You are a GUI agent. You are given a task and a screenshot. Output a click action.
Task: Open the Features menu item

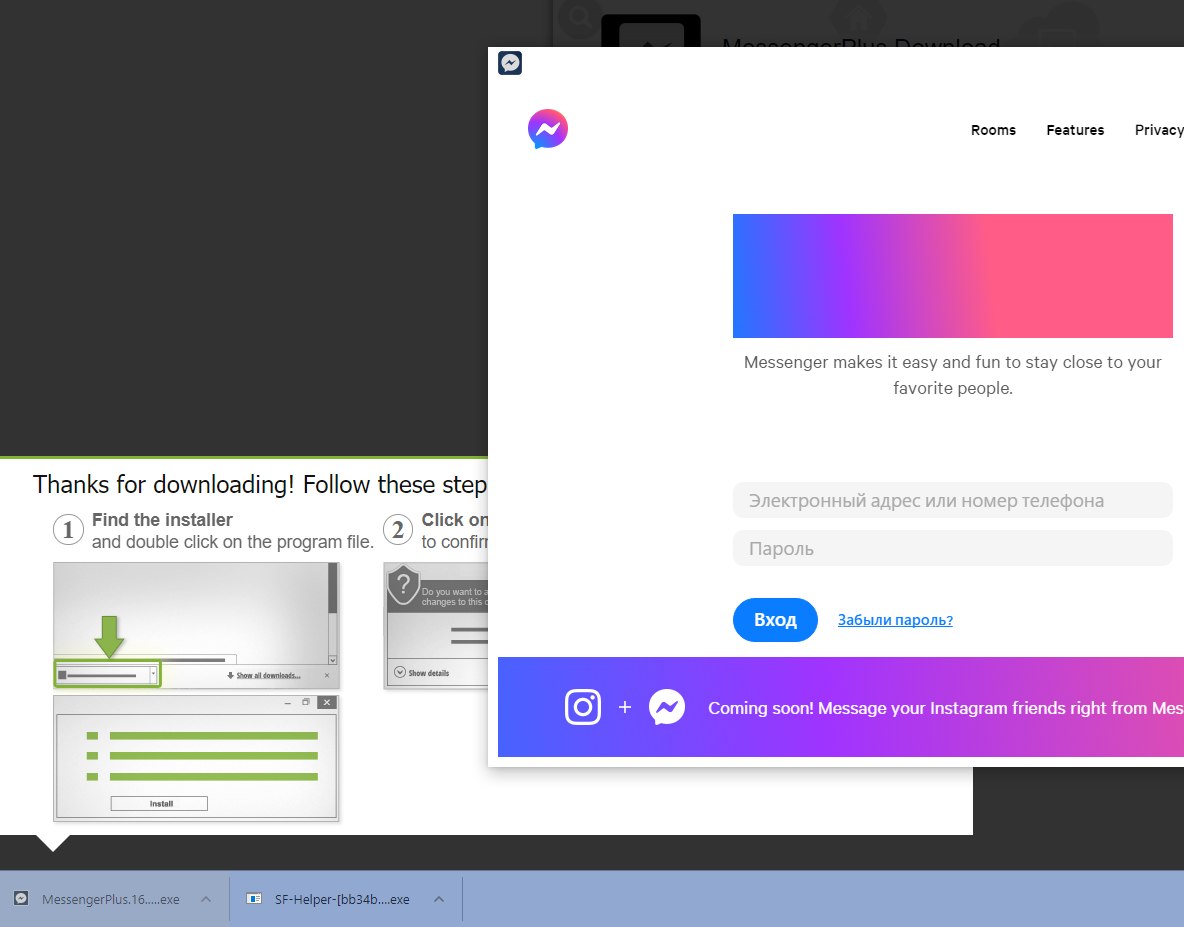click(x=1075, y=130)
